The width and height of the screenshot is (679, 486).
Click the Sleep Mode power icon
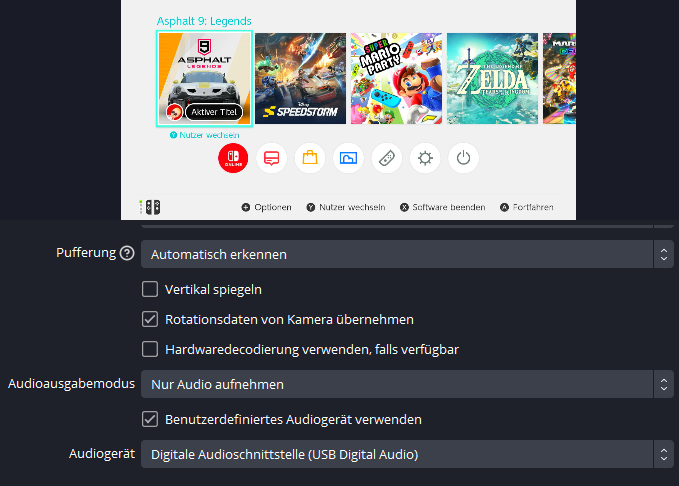tap(463, 158)
